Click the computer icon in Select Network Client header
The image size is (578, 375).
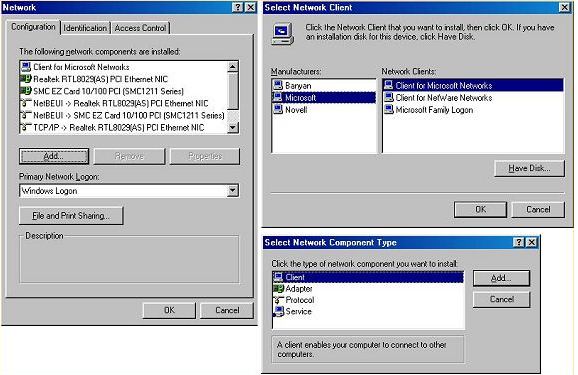click(283, 34)
